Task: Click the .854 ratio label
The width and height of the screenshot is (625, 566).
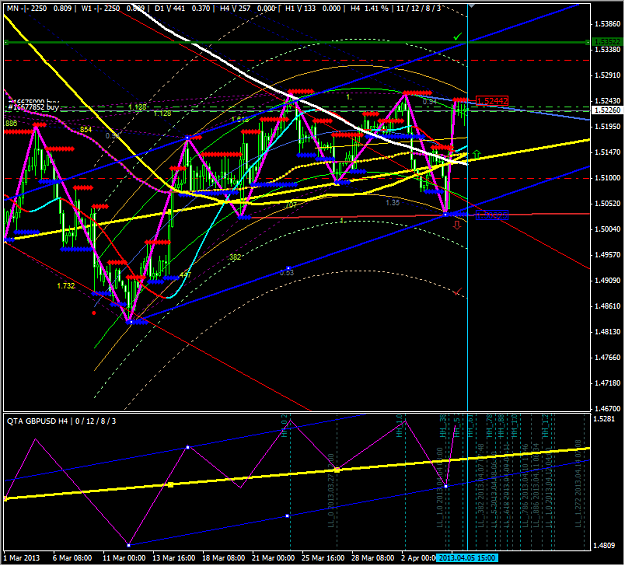Action: point(85,130)
